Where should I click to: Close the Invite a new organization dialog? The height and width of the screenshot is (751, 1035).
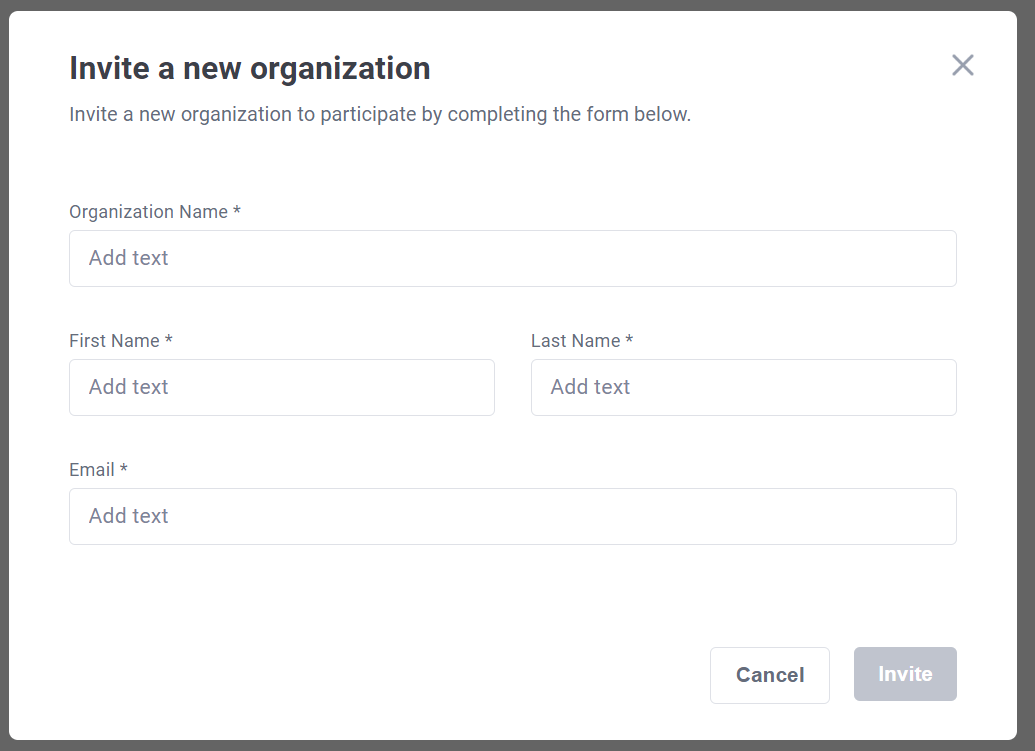coord(962,66)
